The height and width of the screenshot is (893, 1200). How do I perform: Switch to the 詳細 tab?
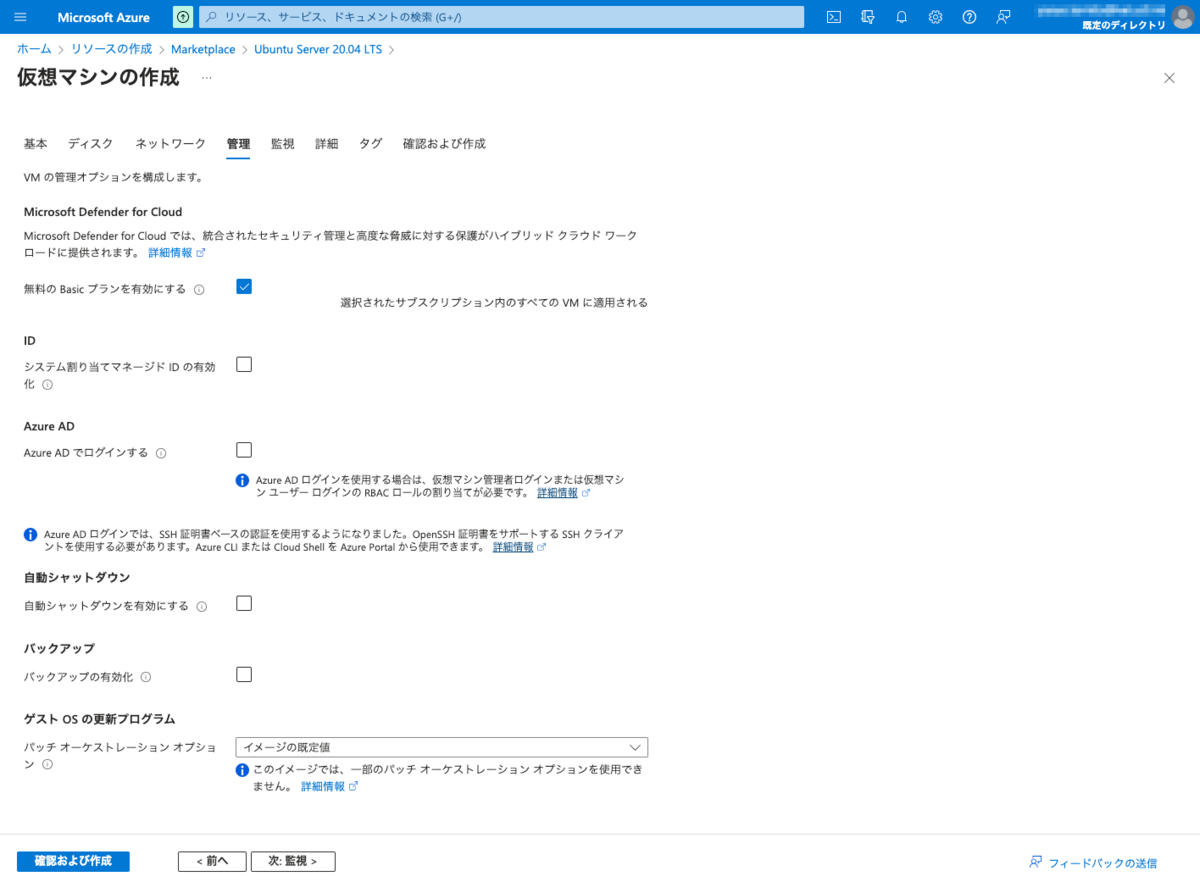pyautogui.click(x=327, y=144)
